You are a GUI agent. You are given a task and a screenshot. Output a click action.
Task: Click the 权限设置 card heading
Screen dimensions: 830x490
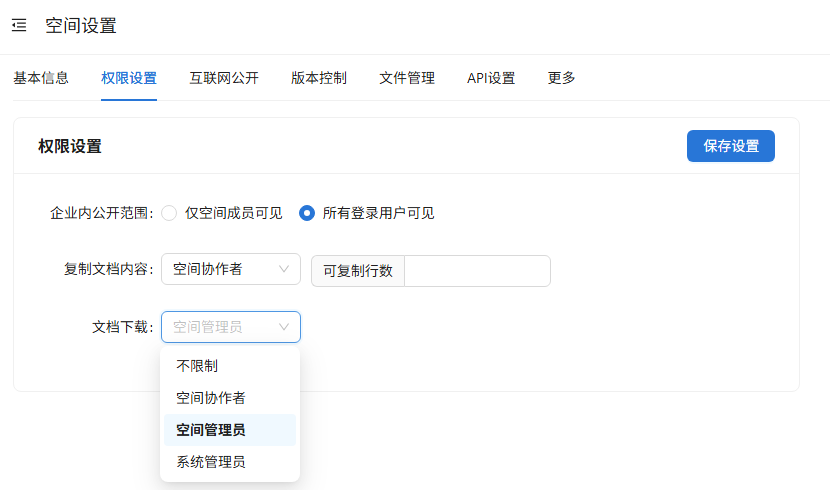[x=69, y=146]
